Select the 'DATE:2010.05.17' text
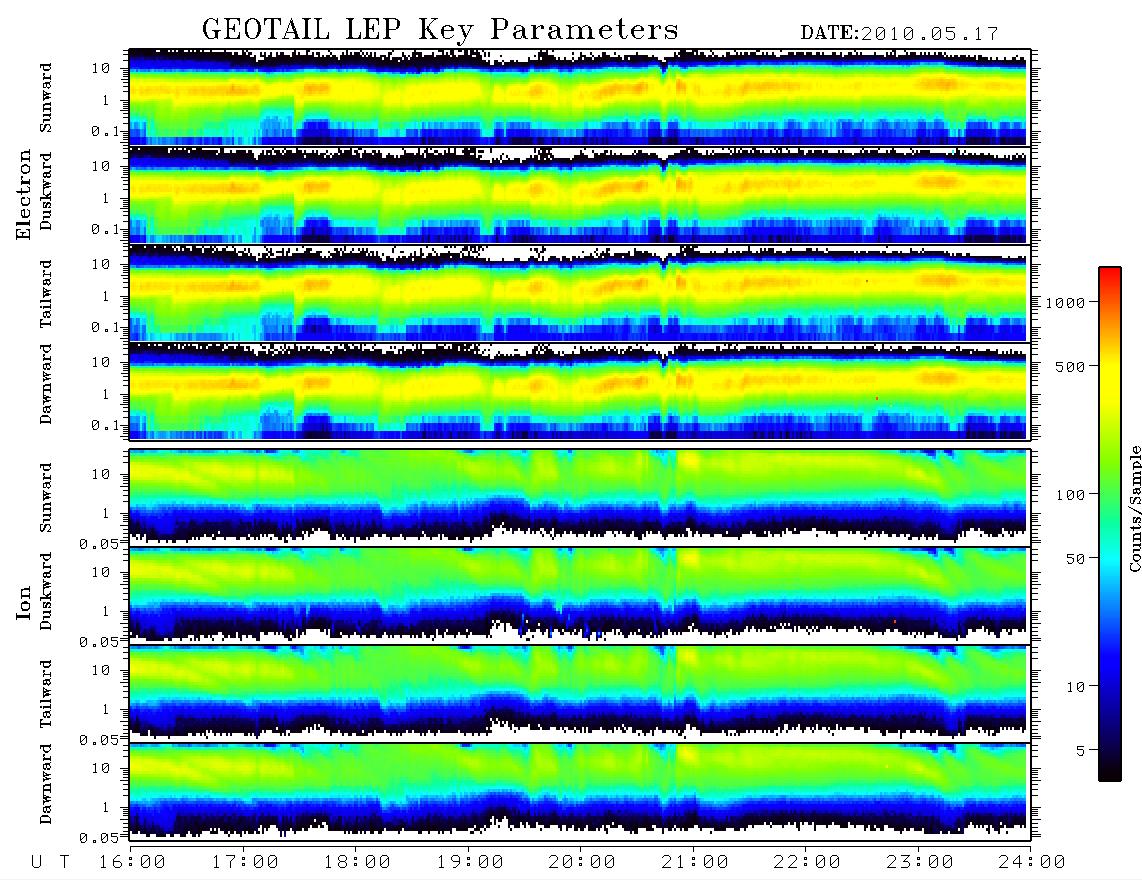Image resolution: width=1142 pixels, height=880 pixels. (899, 34)
